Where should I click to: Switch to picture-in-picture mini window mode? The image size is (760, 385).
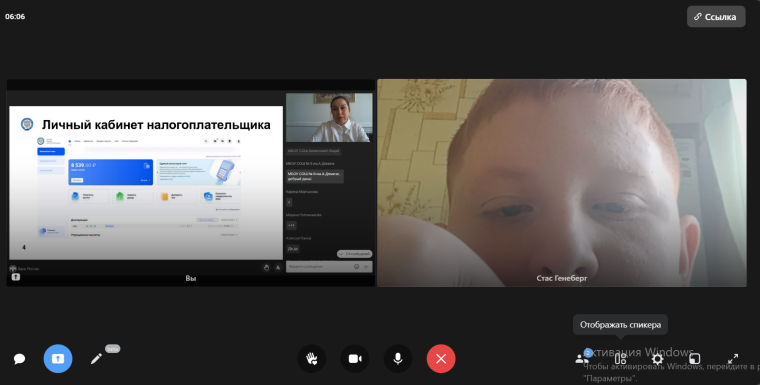[695, 359]
